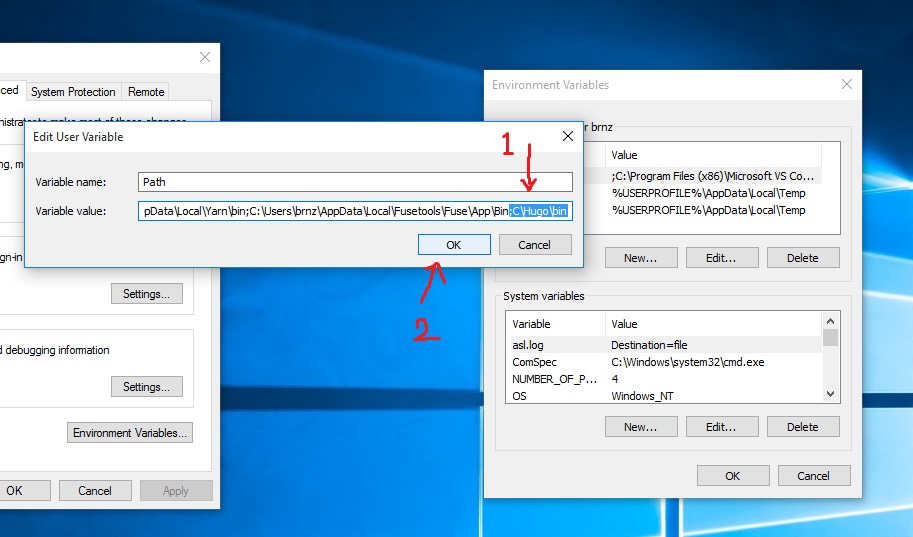Confirm Edit User Variable with OK
This screenshot has height=537, width=913.
[x=454, y=245]
